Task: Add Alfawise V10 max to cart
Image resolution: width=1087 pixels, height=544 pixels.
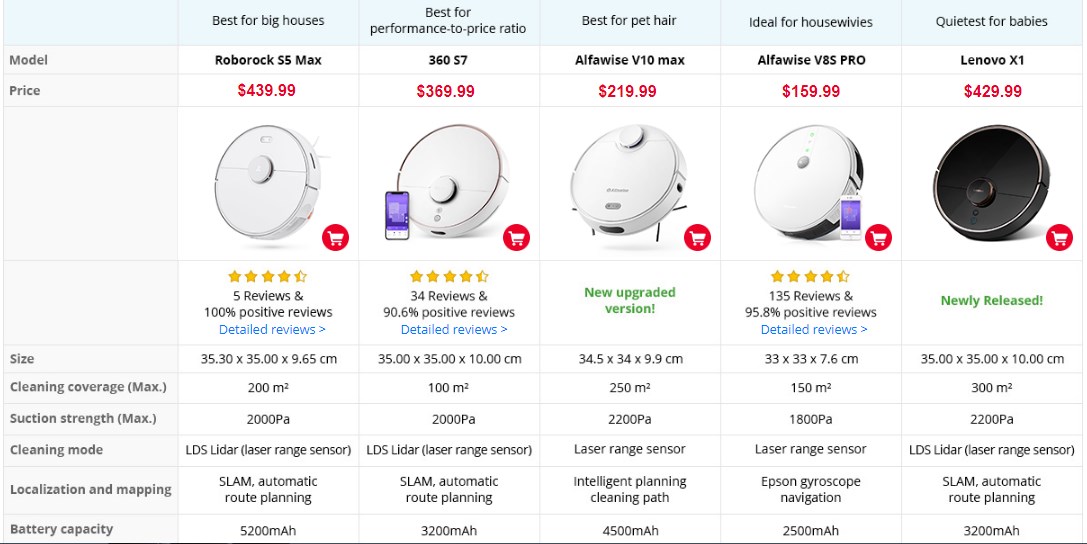Action: pyautogui.click(x=697, y=238)
